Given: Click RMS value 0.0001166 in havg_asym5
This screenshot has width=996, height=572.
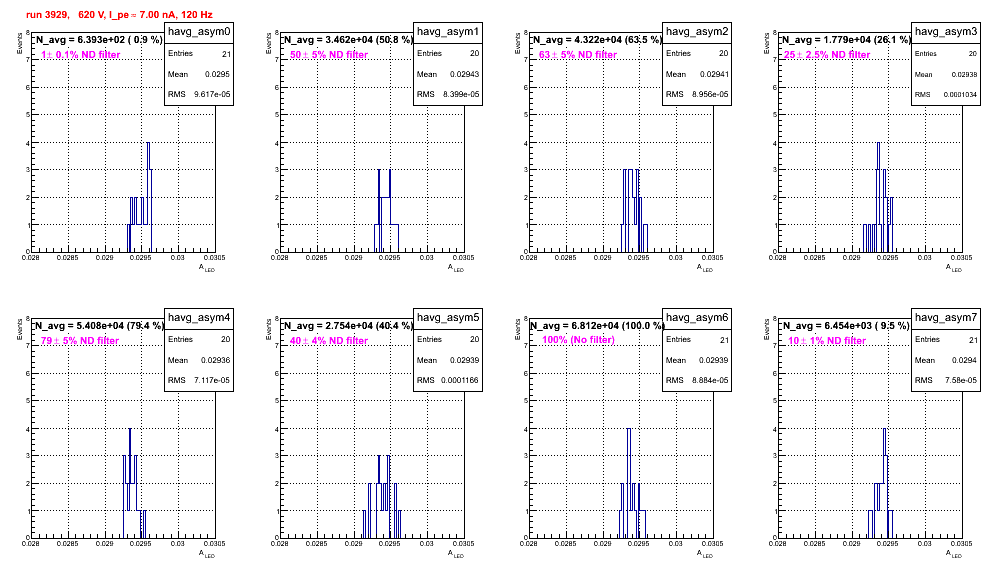Looking at the screenshot, I should [462, 380].
